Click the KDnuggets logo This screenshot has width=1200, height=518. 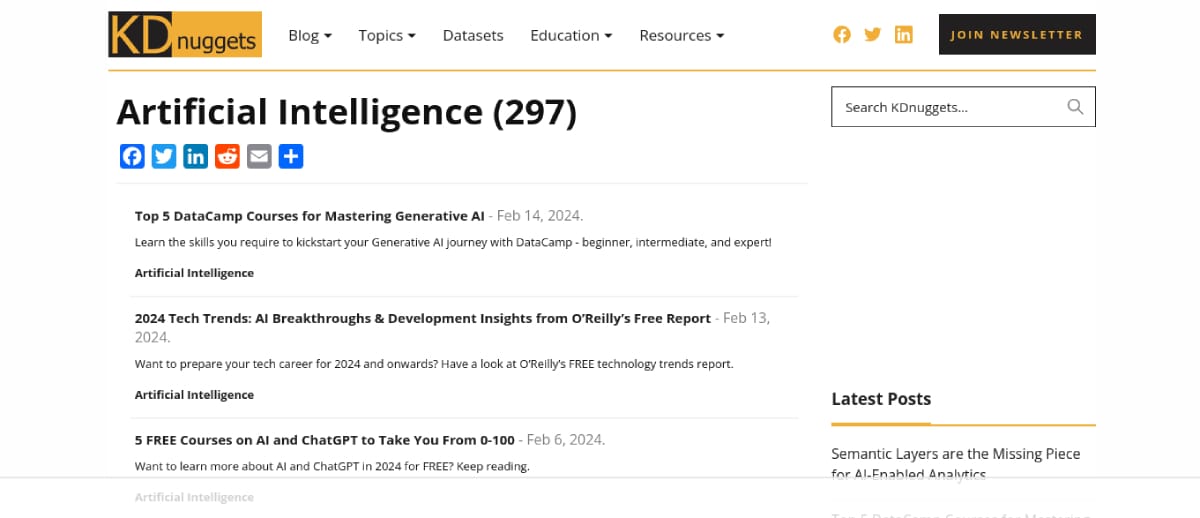coord(185,34)
